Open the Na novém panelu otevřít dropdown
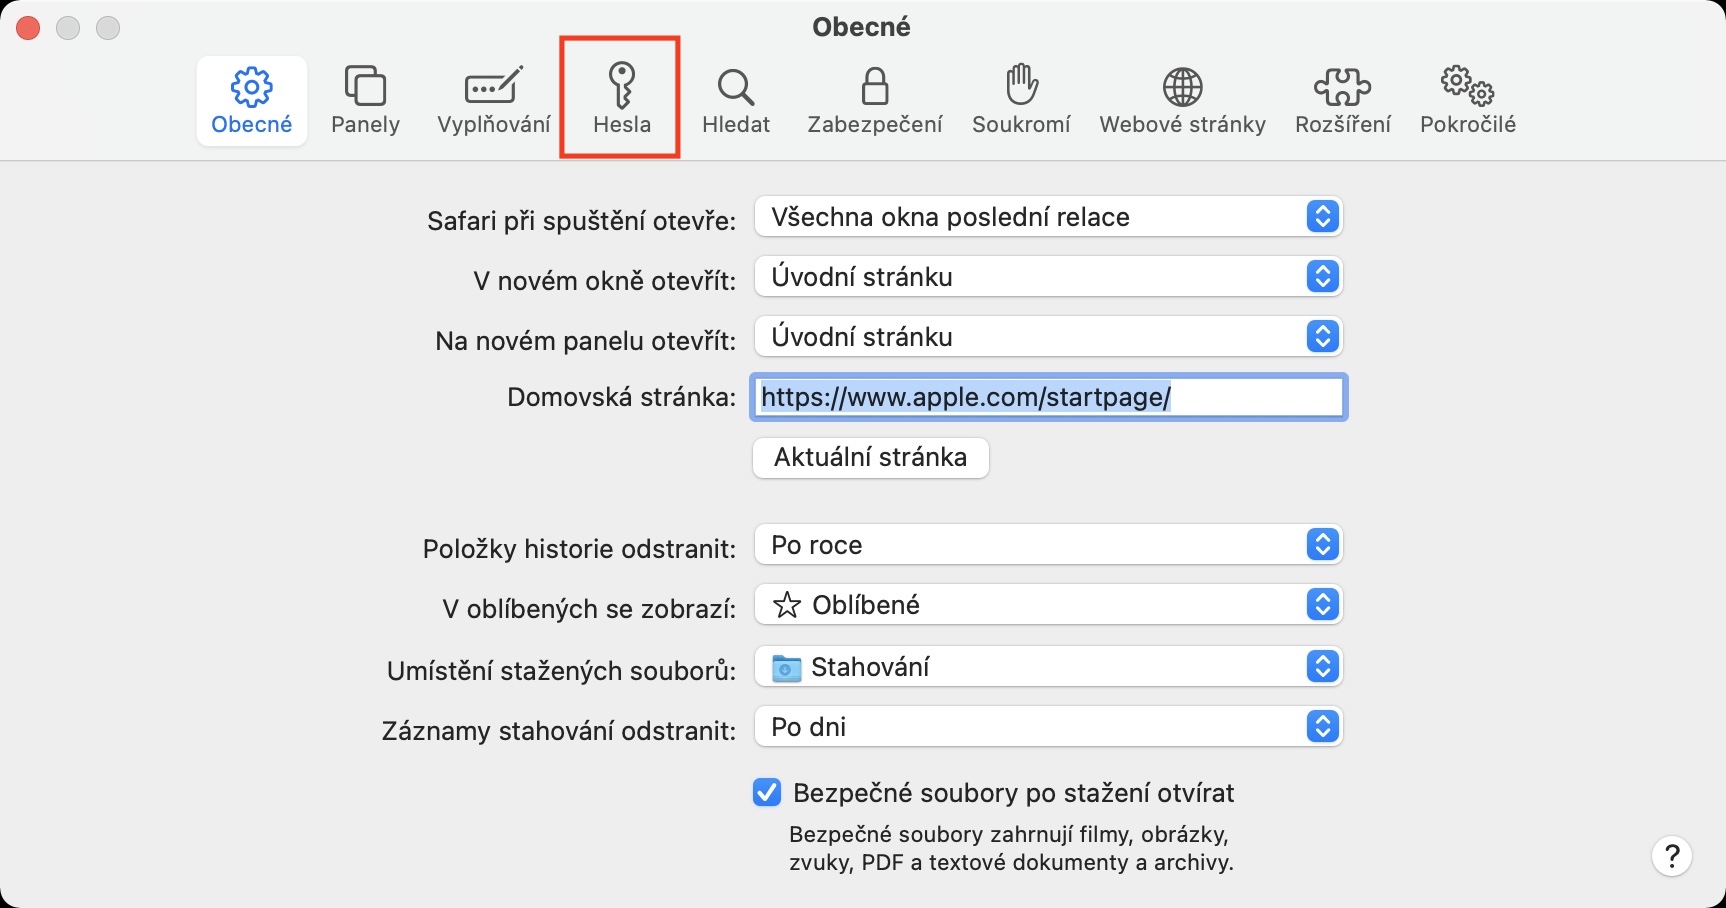This screenshot has height=908, width=1726. 1047,337
